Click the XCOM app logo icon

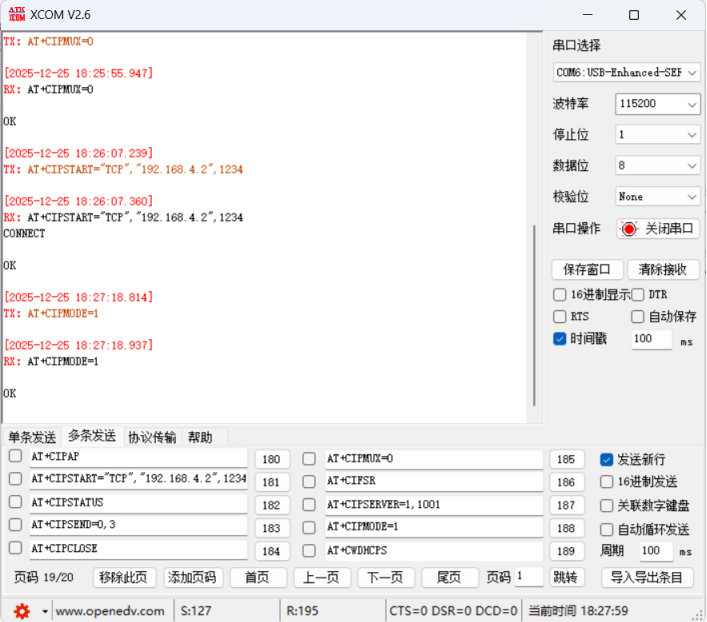point(17,14)
